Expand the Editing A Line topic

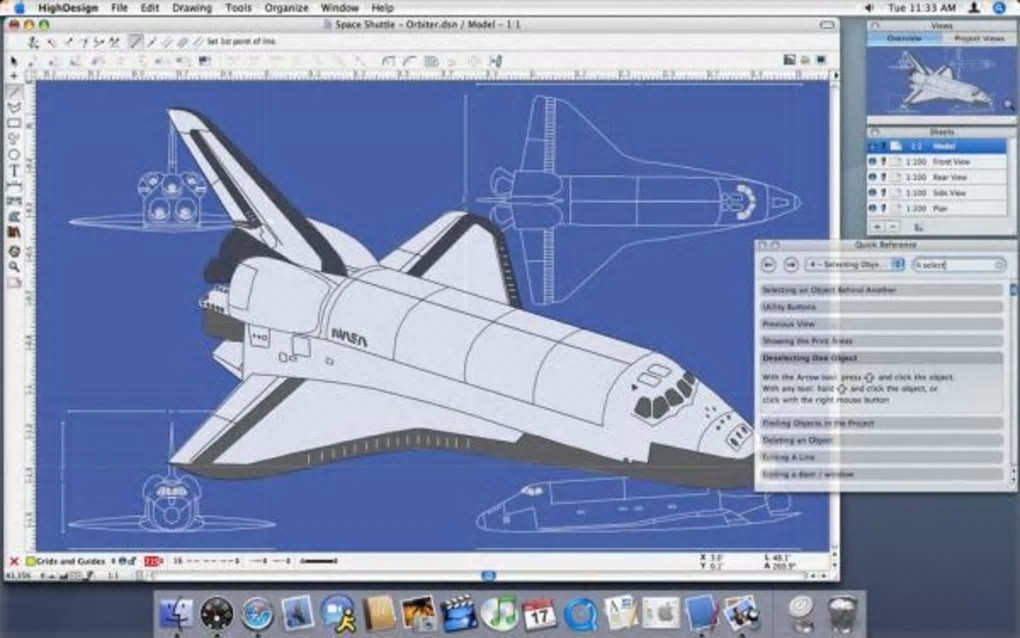pyautogui.click(x=881, y=457)
